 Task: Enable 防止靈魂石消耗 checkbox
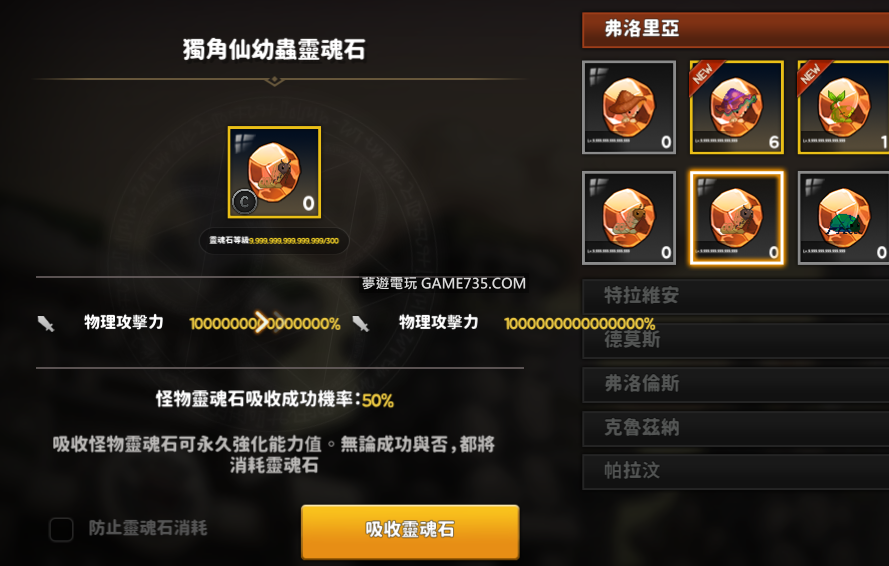click(x=61, y=529)
